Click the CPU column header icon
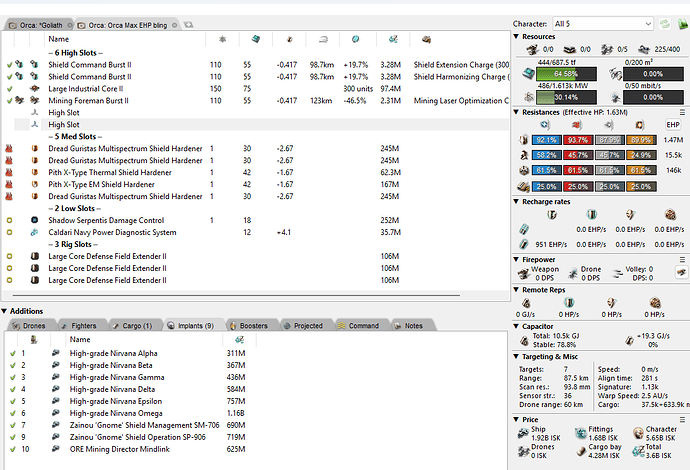The image size is (690, 470). coord(256,39)
